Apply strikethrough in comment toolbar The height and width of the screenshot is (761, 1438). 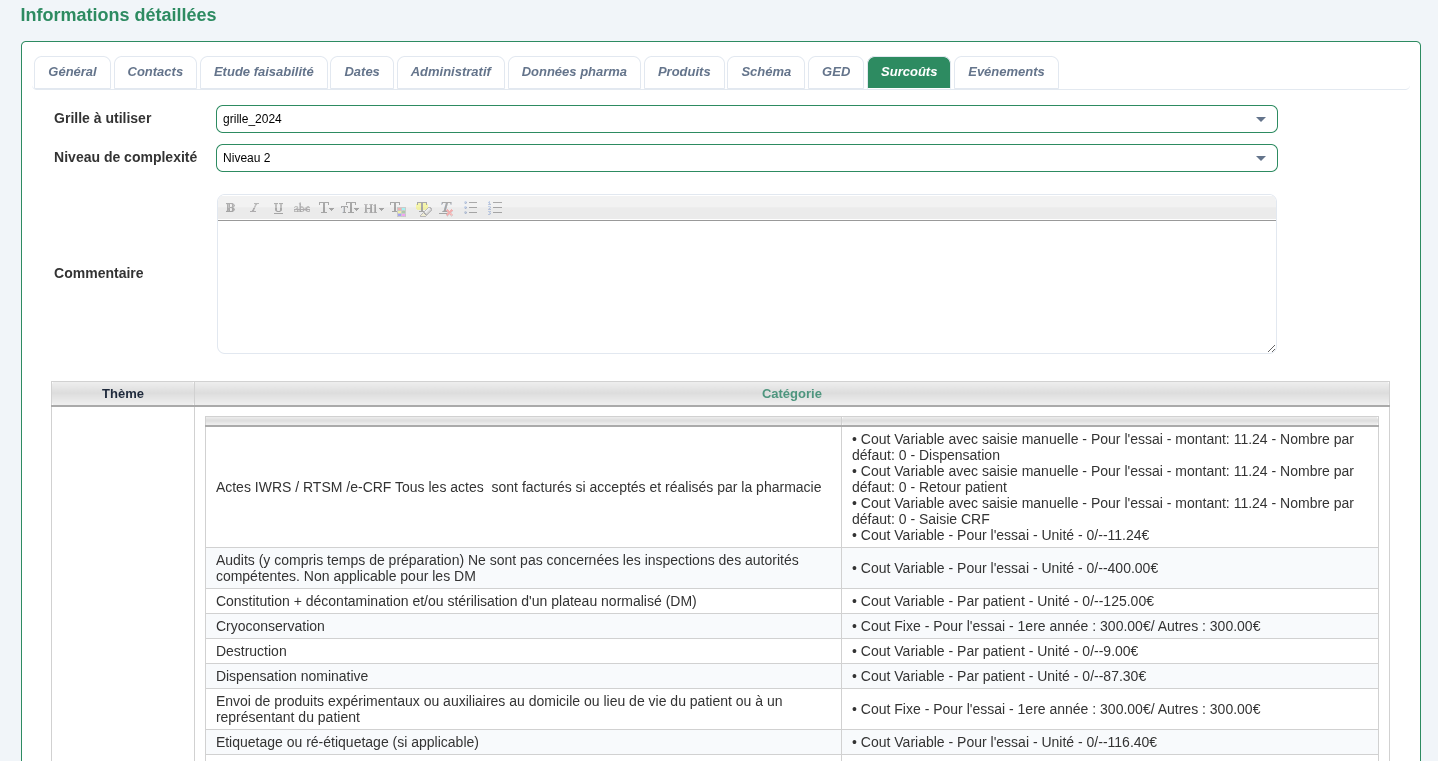click(302, 208)
